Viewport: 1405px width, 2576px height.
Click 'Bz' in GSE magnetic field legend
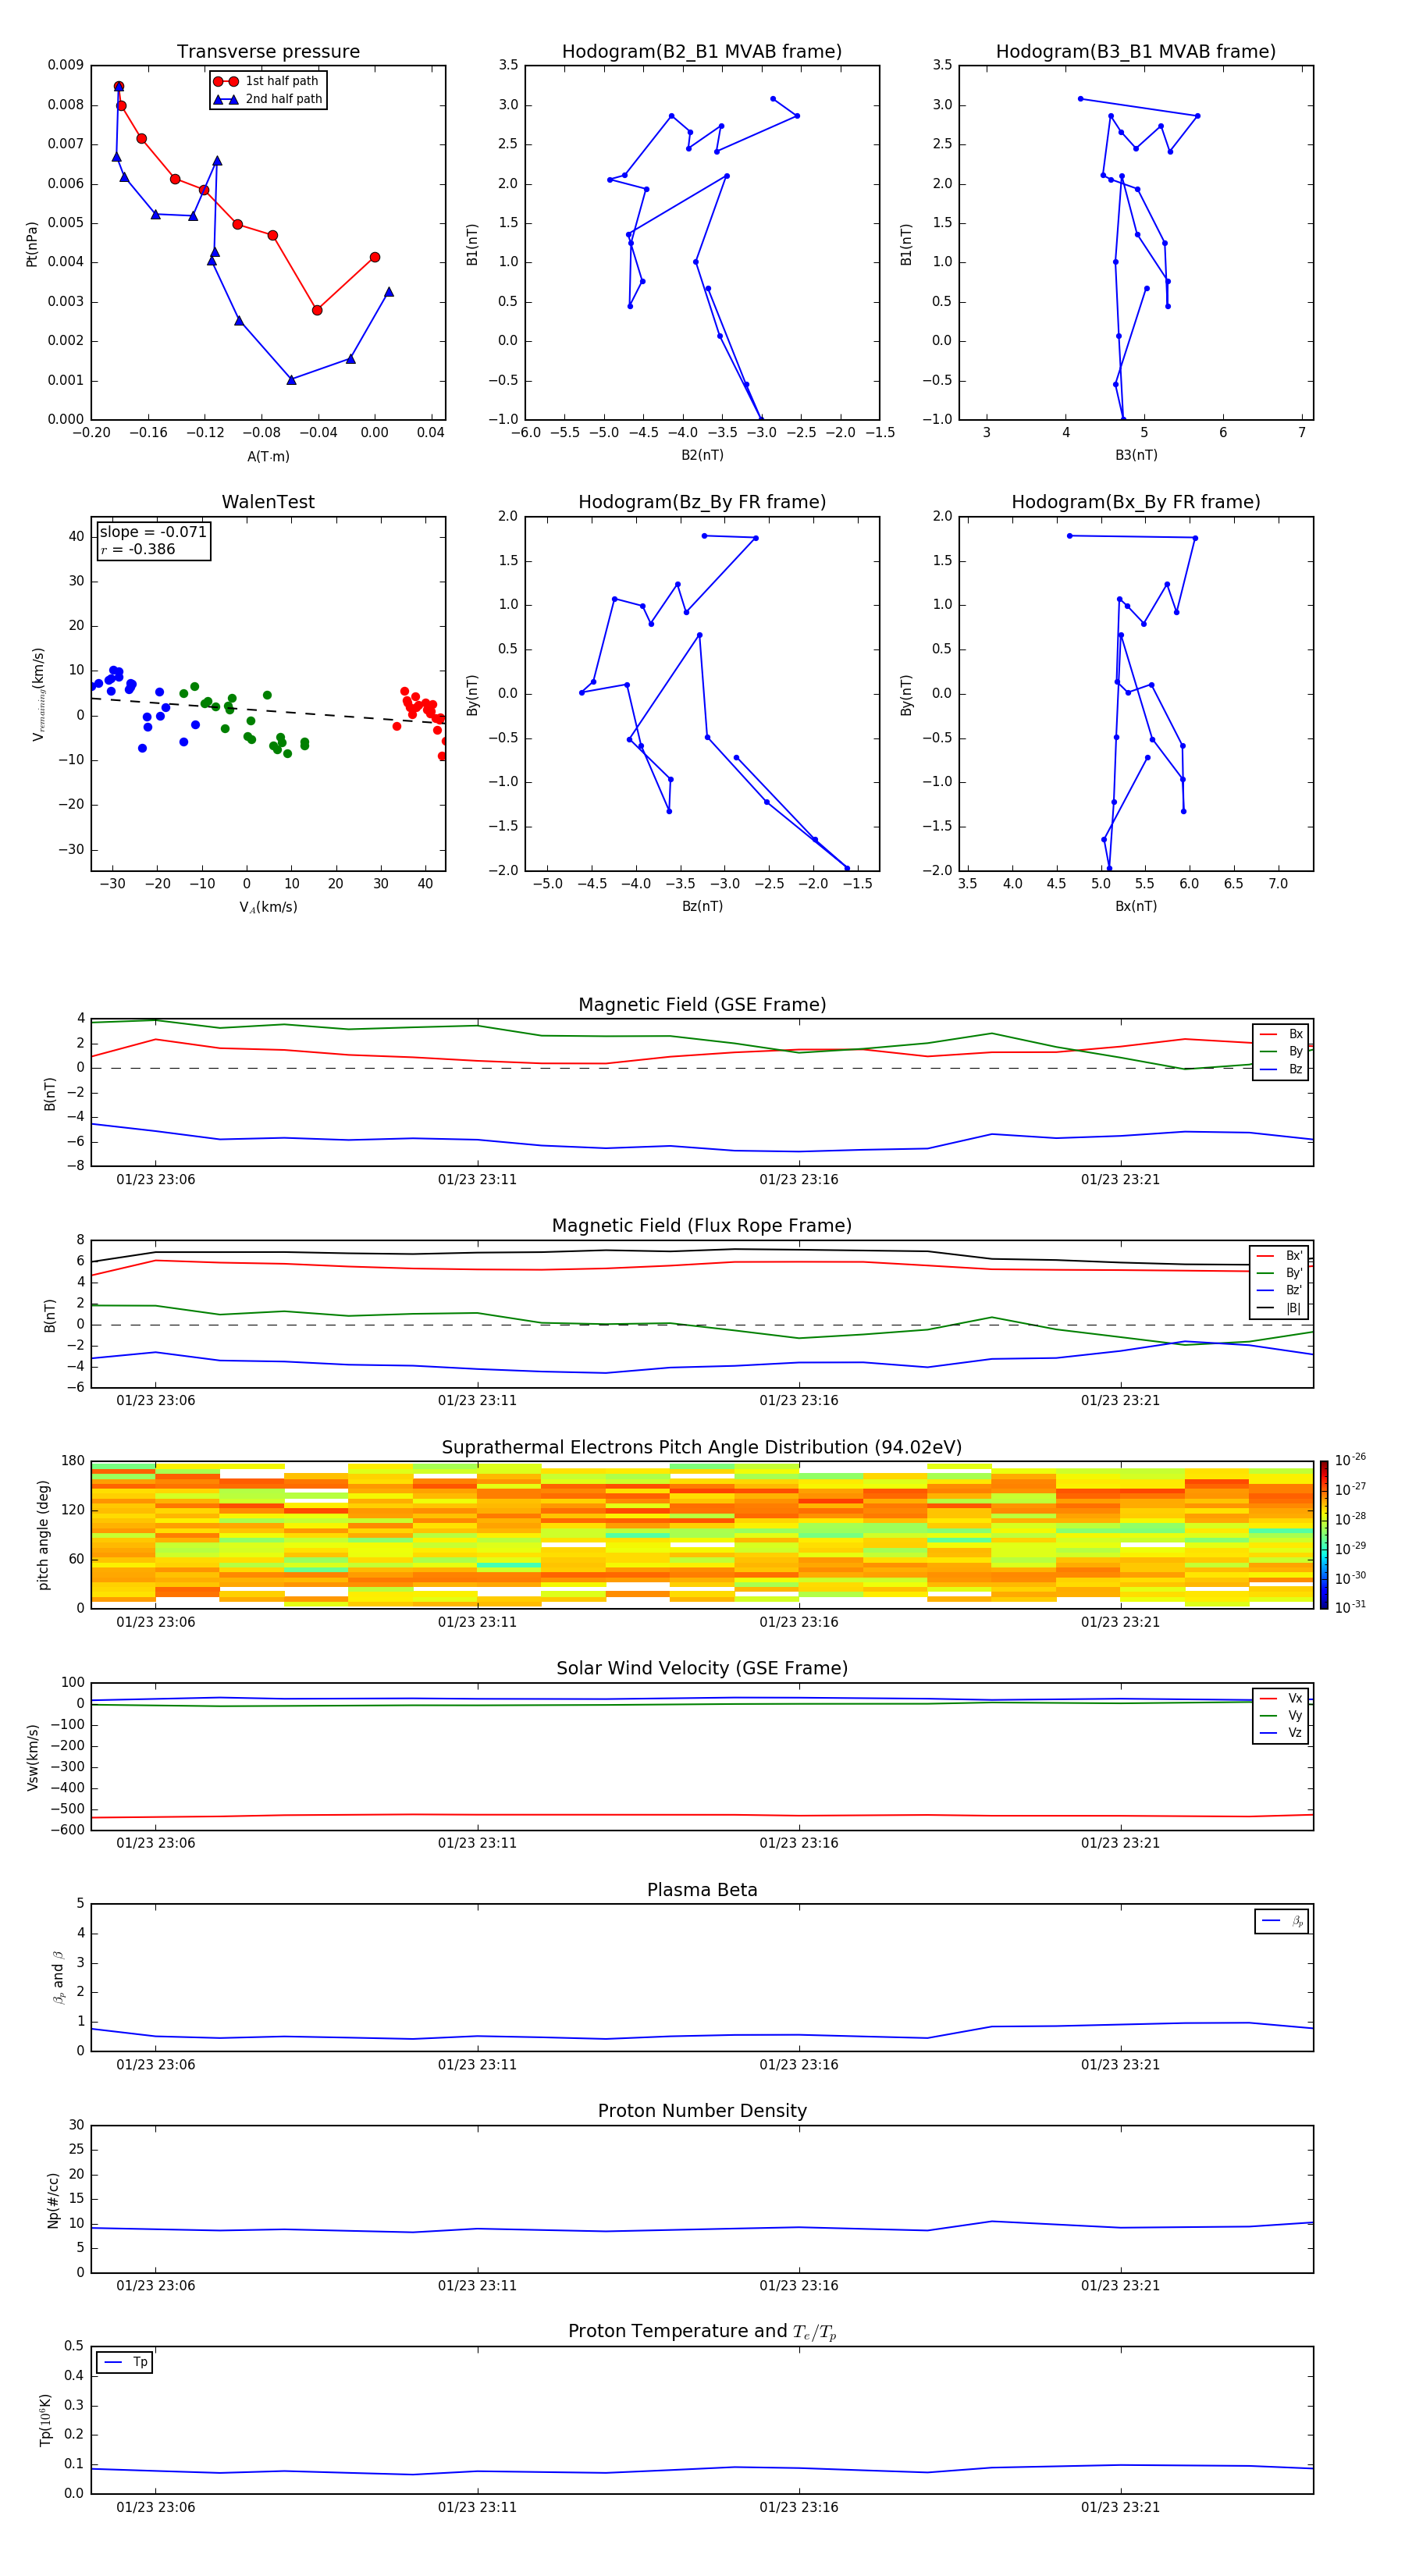tap(1282, 1069)
